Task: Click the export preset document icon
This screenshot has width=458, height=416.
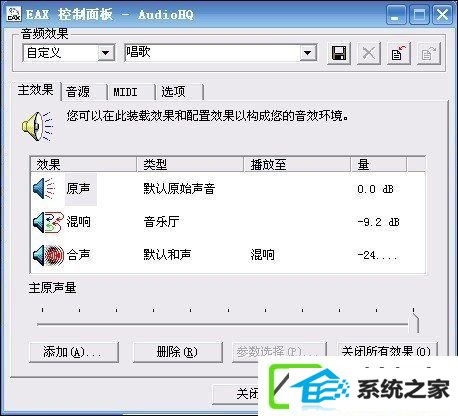Action: tap(429, 53)
